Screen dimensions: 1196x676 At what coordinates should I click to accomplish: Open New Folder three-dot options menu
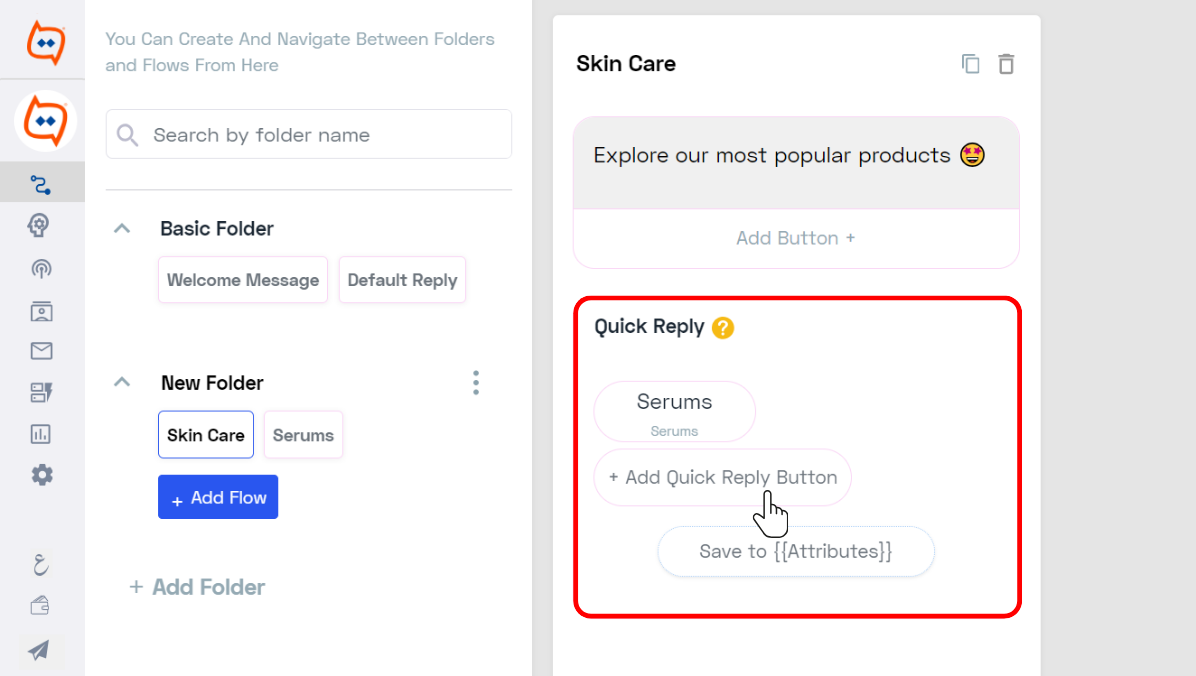tap(476, 382)
